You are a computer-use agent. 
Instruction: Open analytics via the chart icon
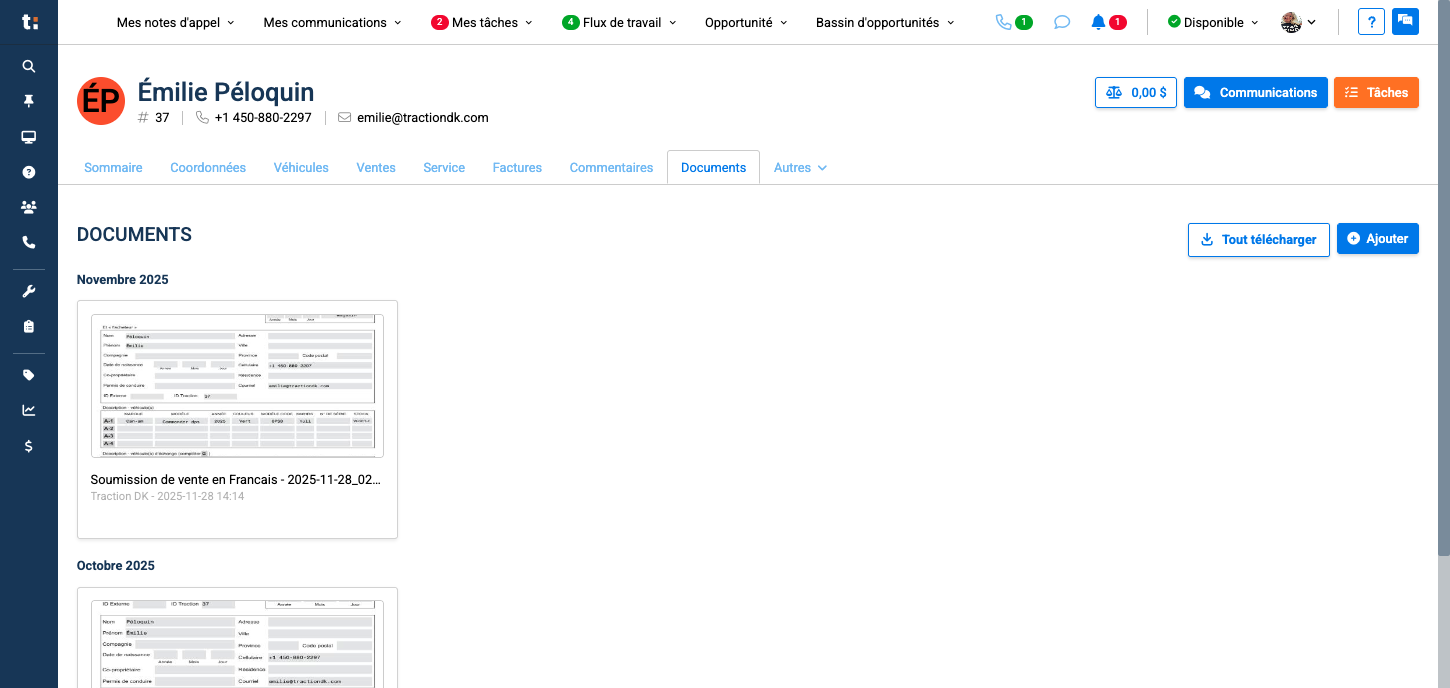coord(28,409)
